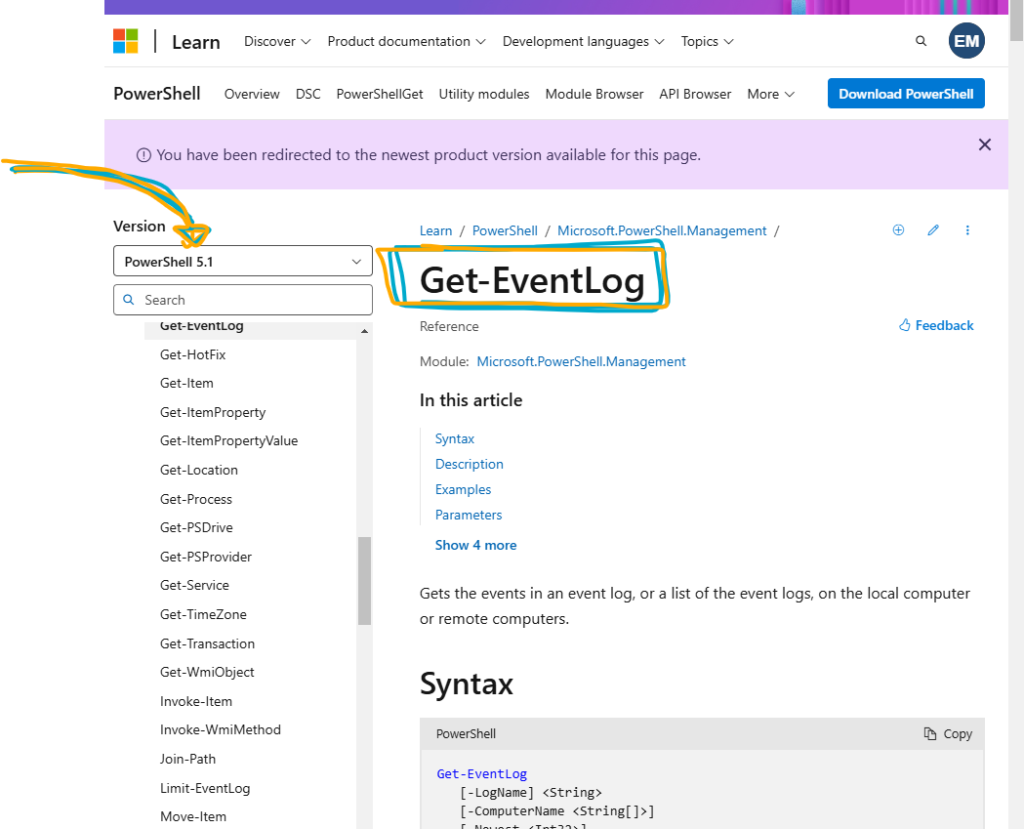
Task: Click the add to collection plus icon
Action: (x=899, y=230)
